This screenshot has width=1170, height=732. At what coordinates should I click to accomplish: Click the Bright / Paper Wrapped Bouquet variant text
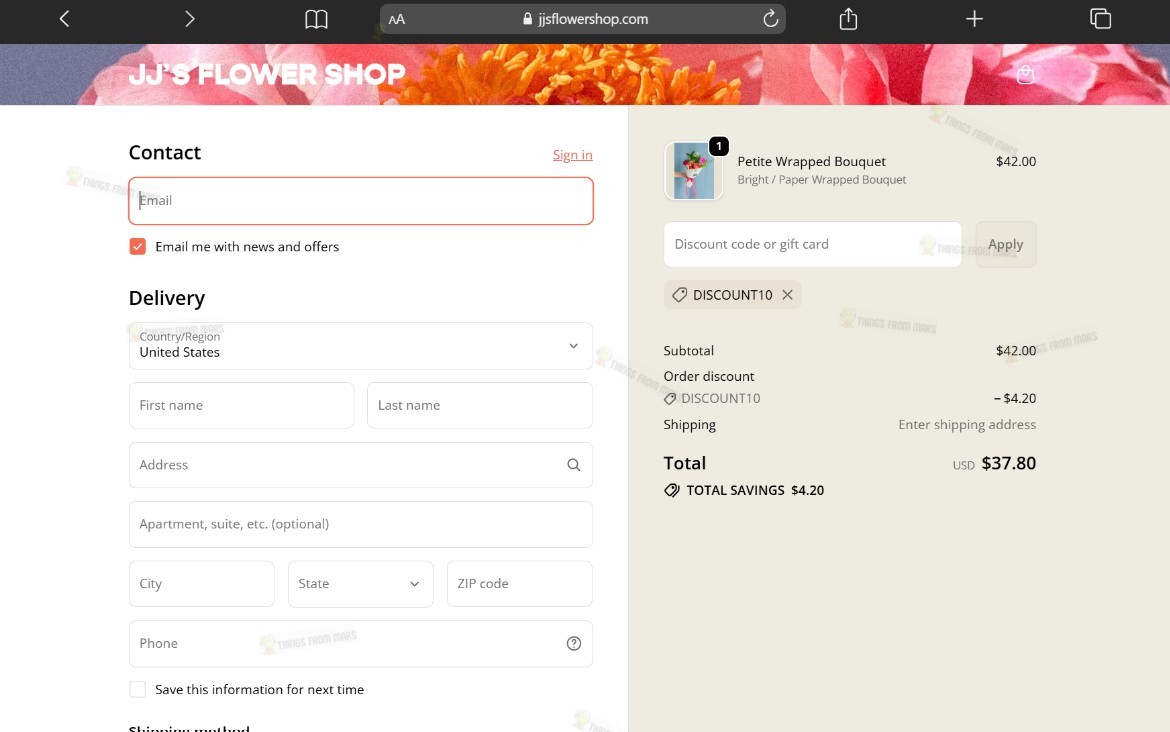tap(822, 180)
